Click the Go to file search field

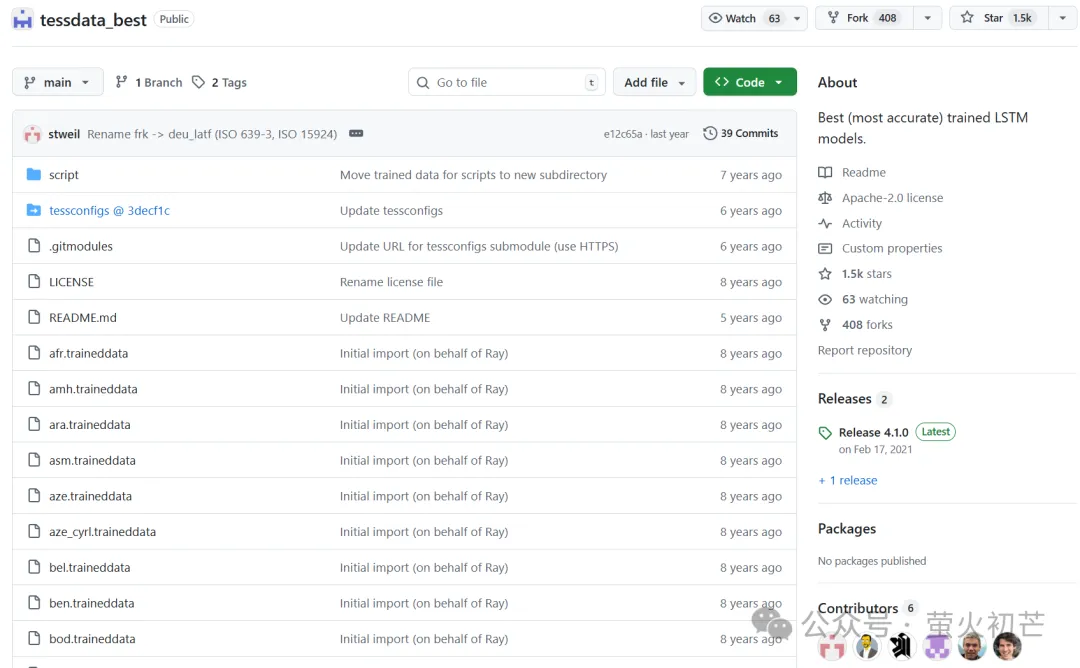(507, 82)
